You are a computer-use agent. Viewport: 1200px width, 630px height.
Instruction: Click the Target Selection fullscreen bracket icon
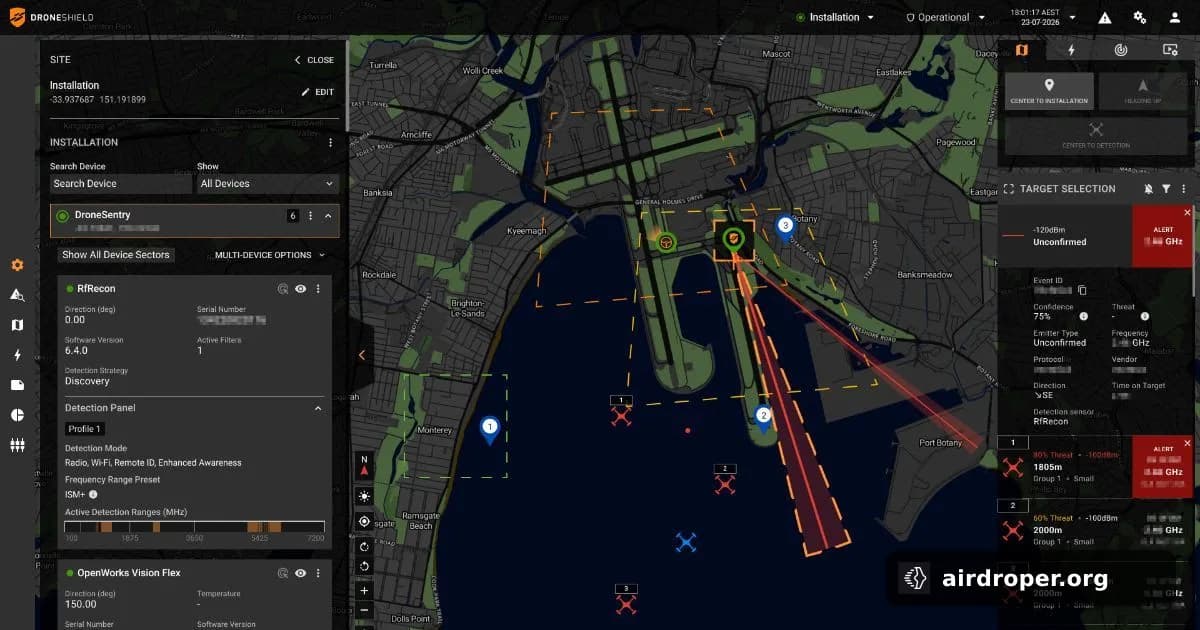(1009, 189)
